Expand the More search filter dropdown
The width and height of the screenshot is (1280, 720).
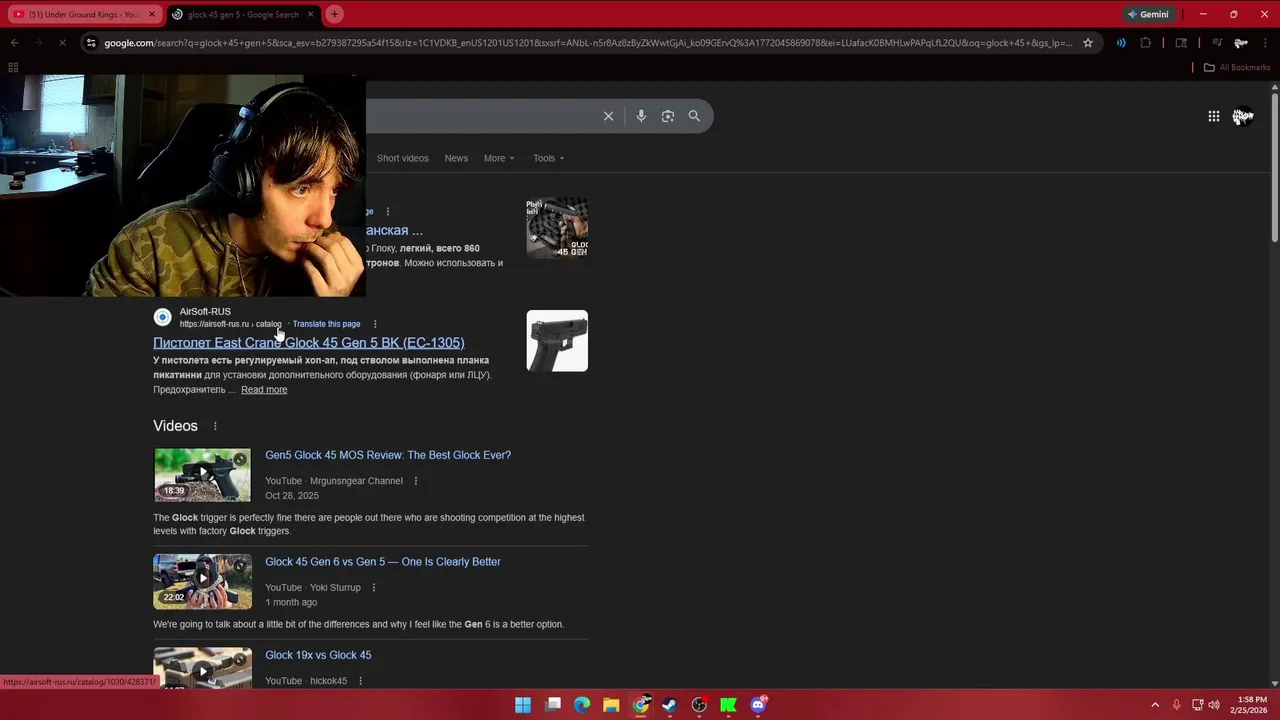click(499, 158)
